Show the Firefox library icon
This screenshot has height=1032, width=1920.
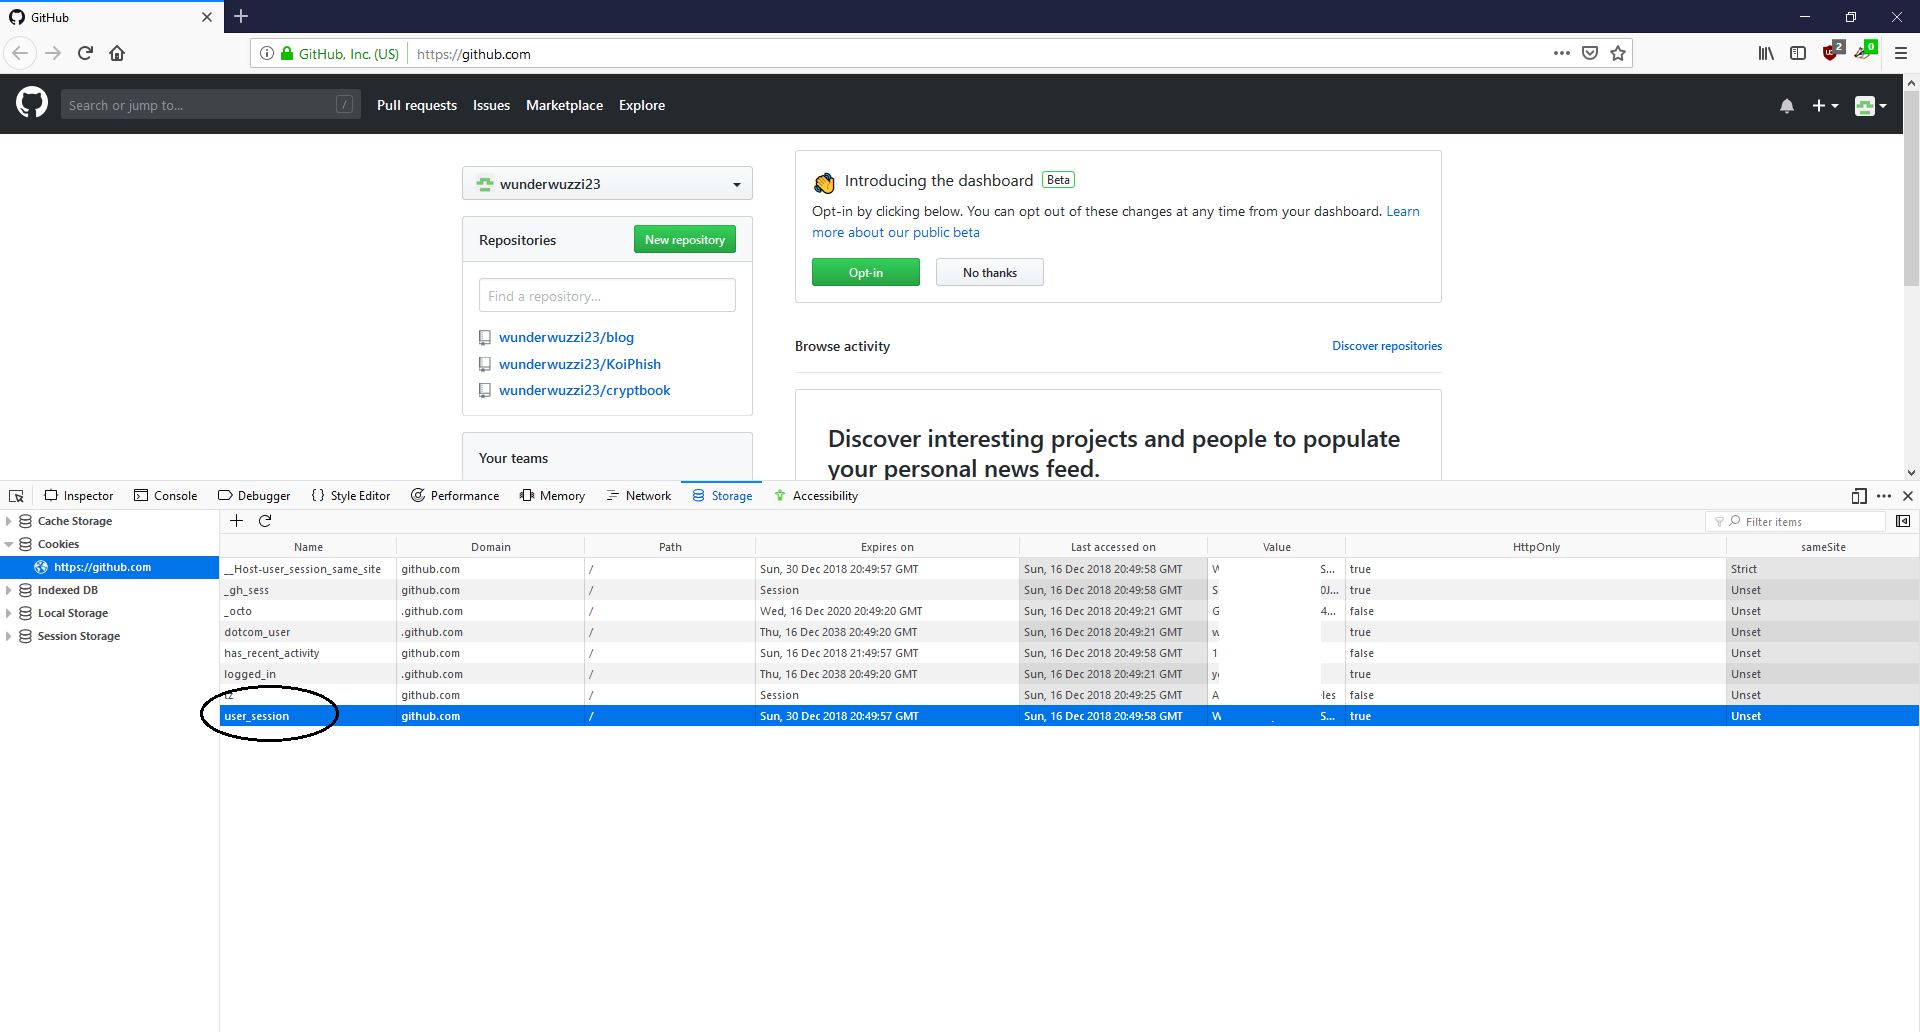(x=1766, y=53)
